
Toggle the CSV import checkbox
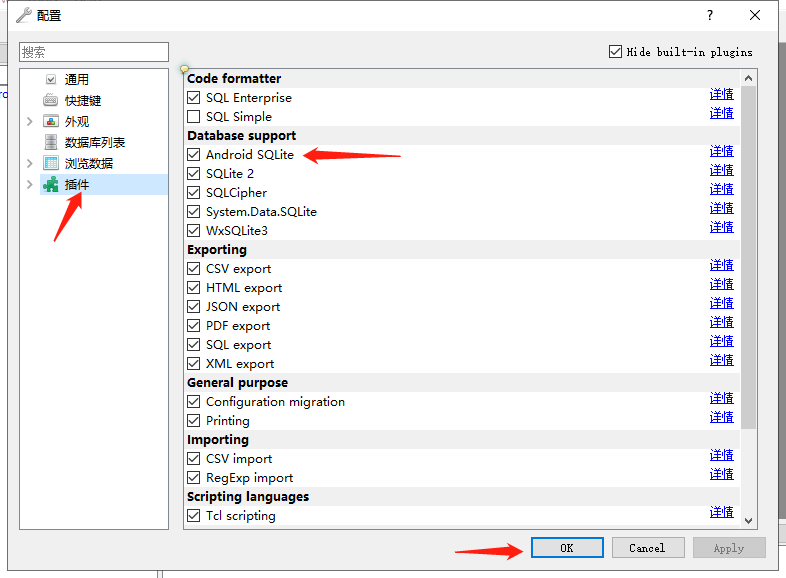193,459
